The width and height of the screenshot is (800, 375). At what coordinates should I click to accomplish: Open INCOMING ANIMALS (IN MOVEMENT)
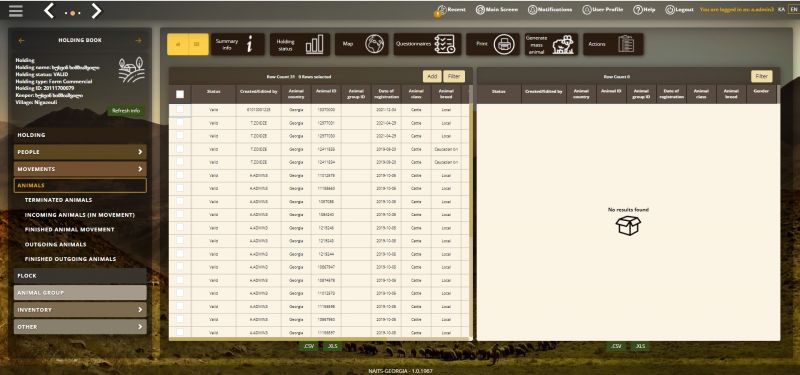[x=80, y=215]
